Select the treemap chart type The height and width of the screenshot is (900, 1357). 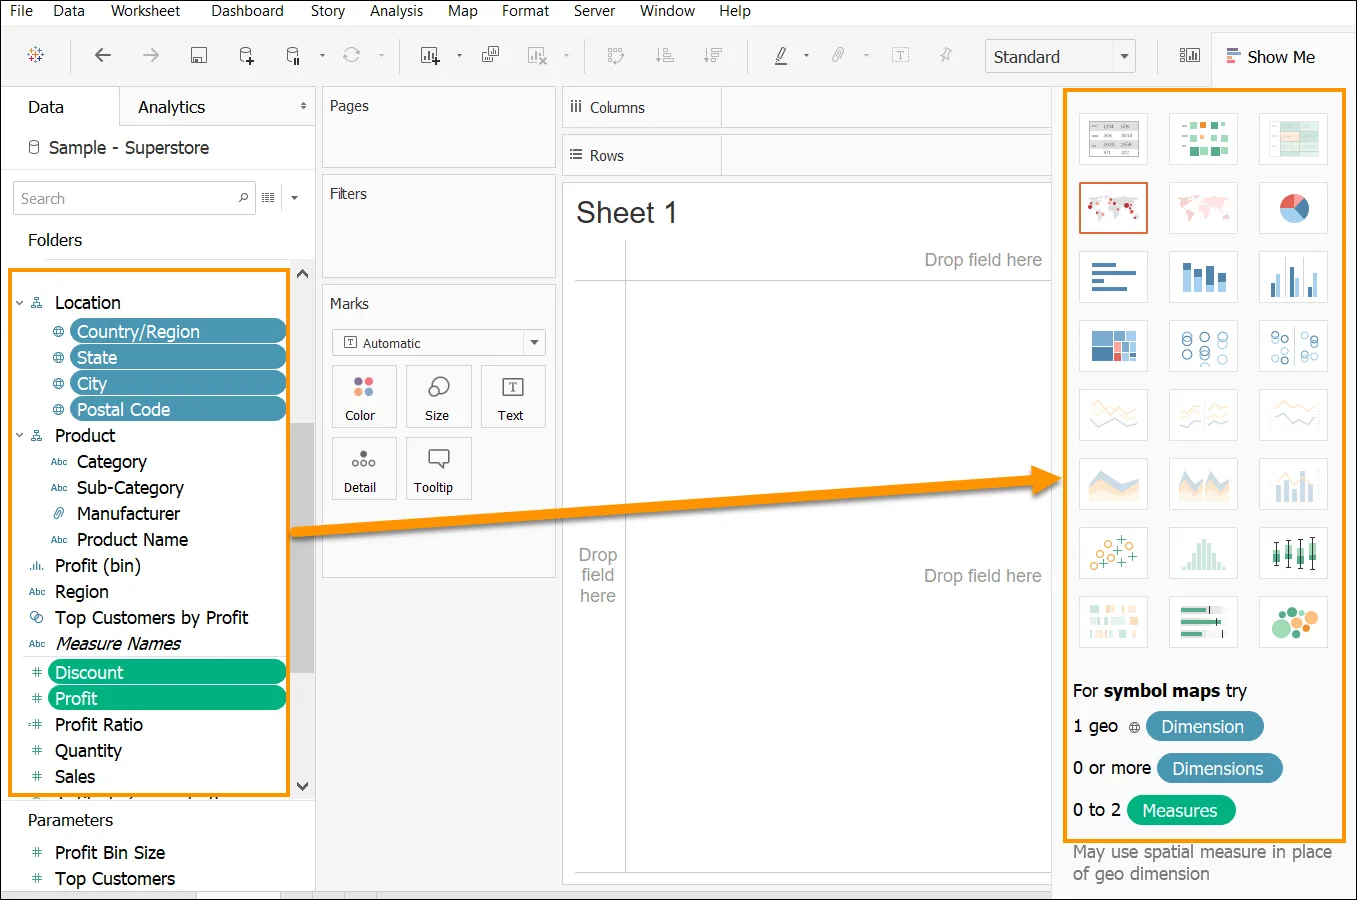pos(1114,346)
